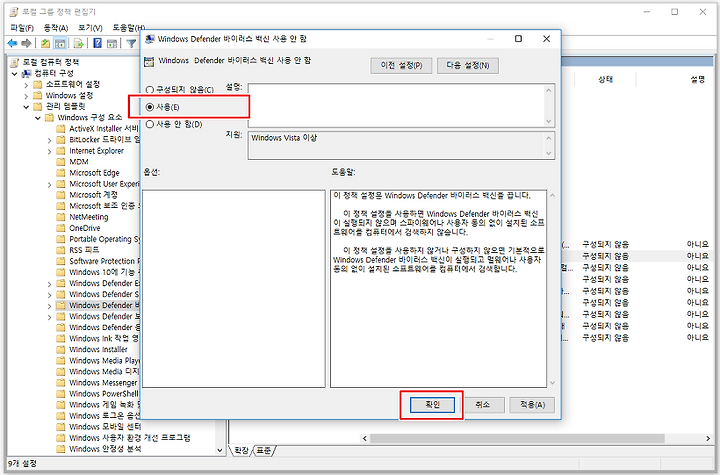Image resolution: width=720 pixels, height=475 pixels.
Task: Click the 설명 column header in the list
Action: (697, 79)
